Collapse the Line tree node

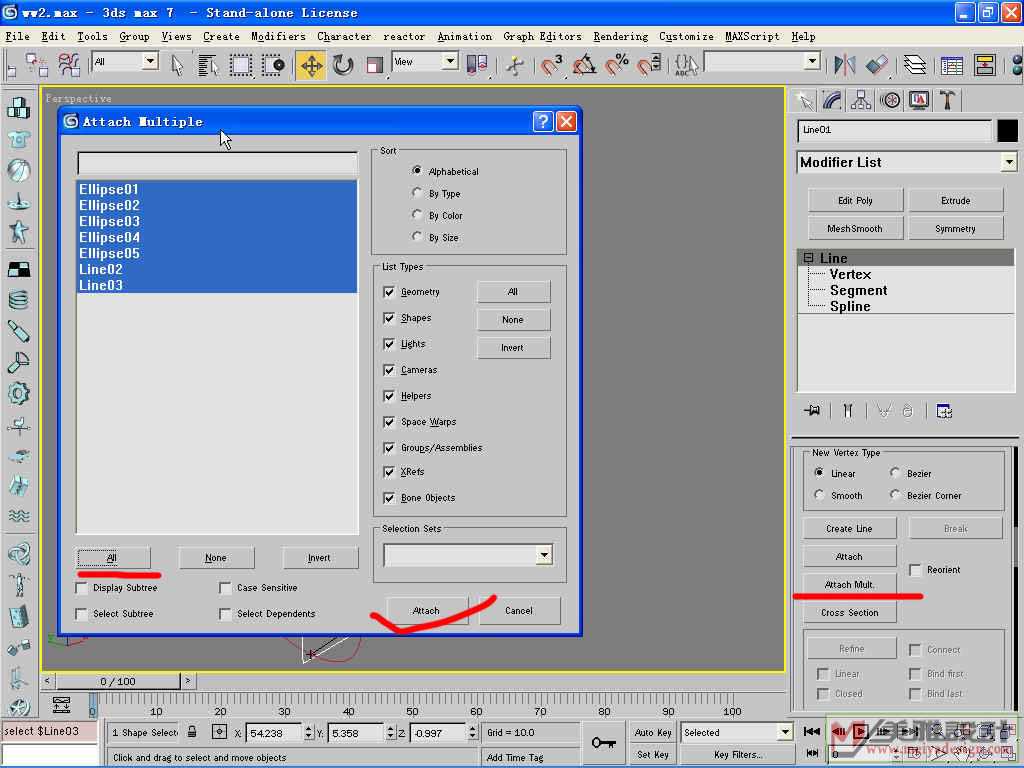click(809, 258)
